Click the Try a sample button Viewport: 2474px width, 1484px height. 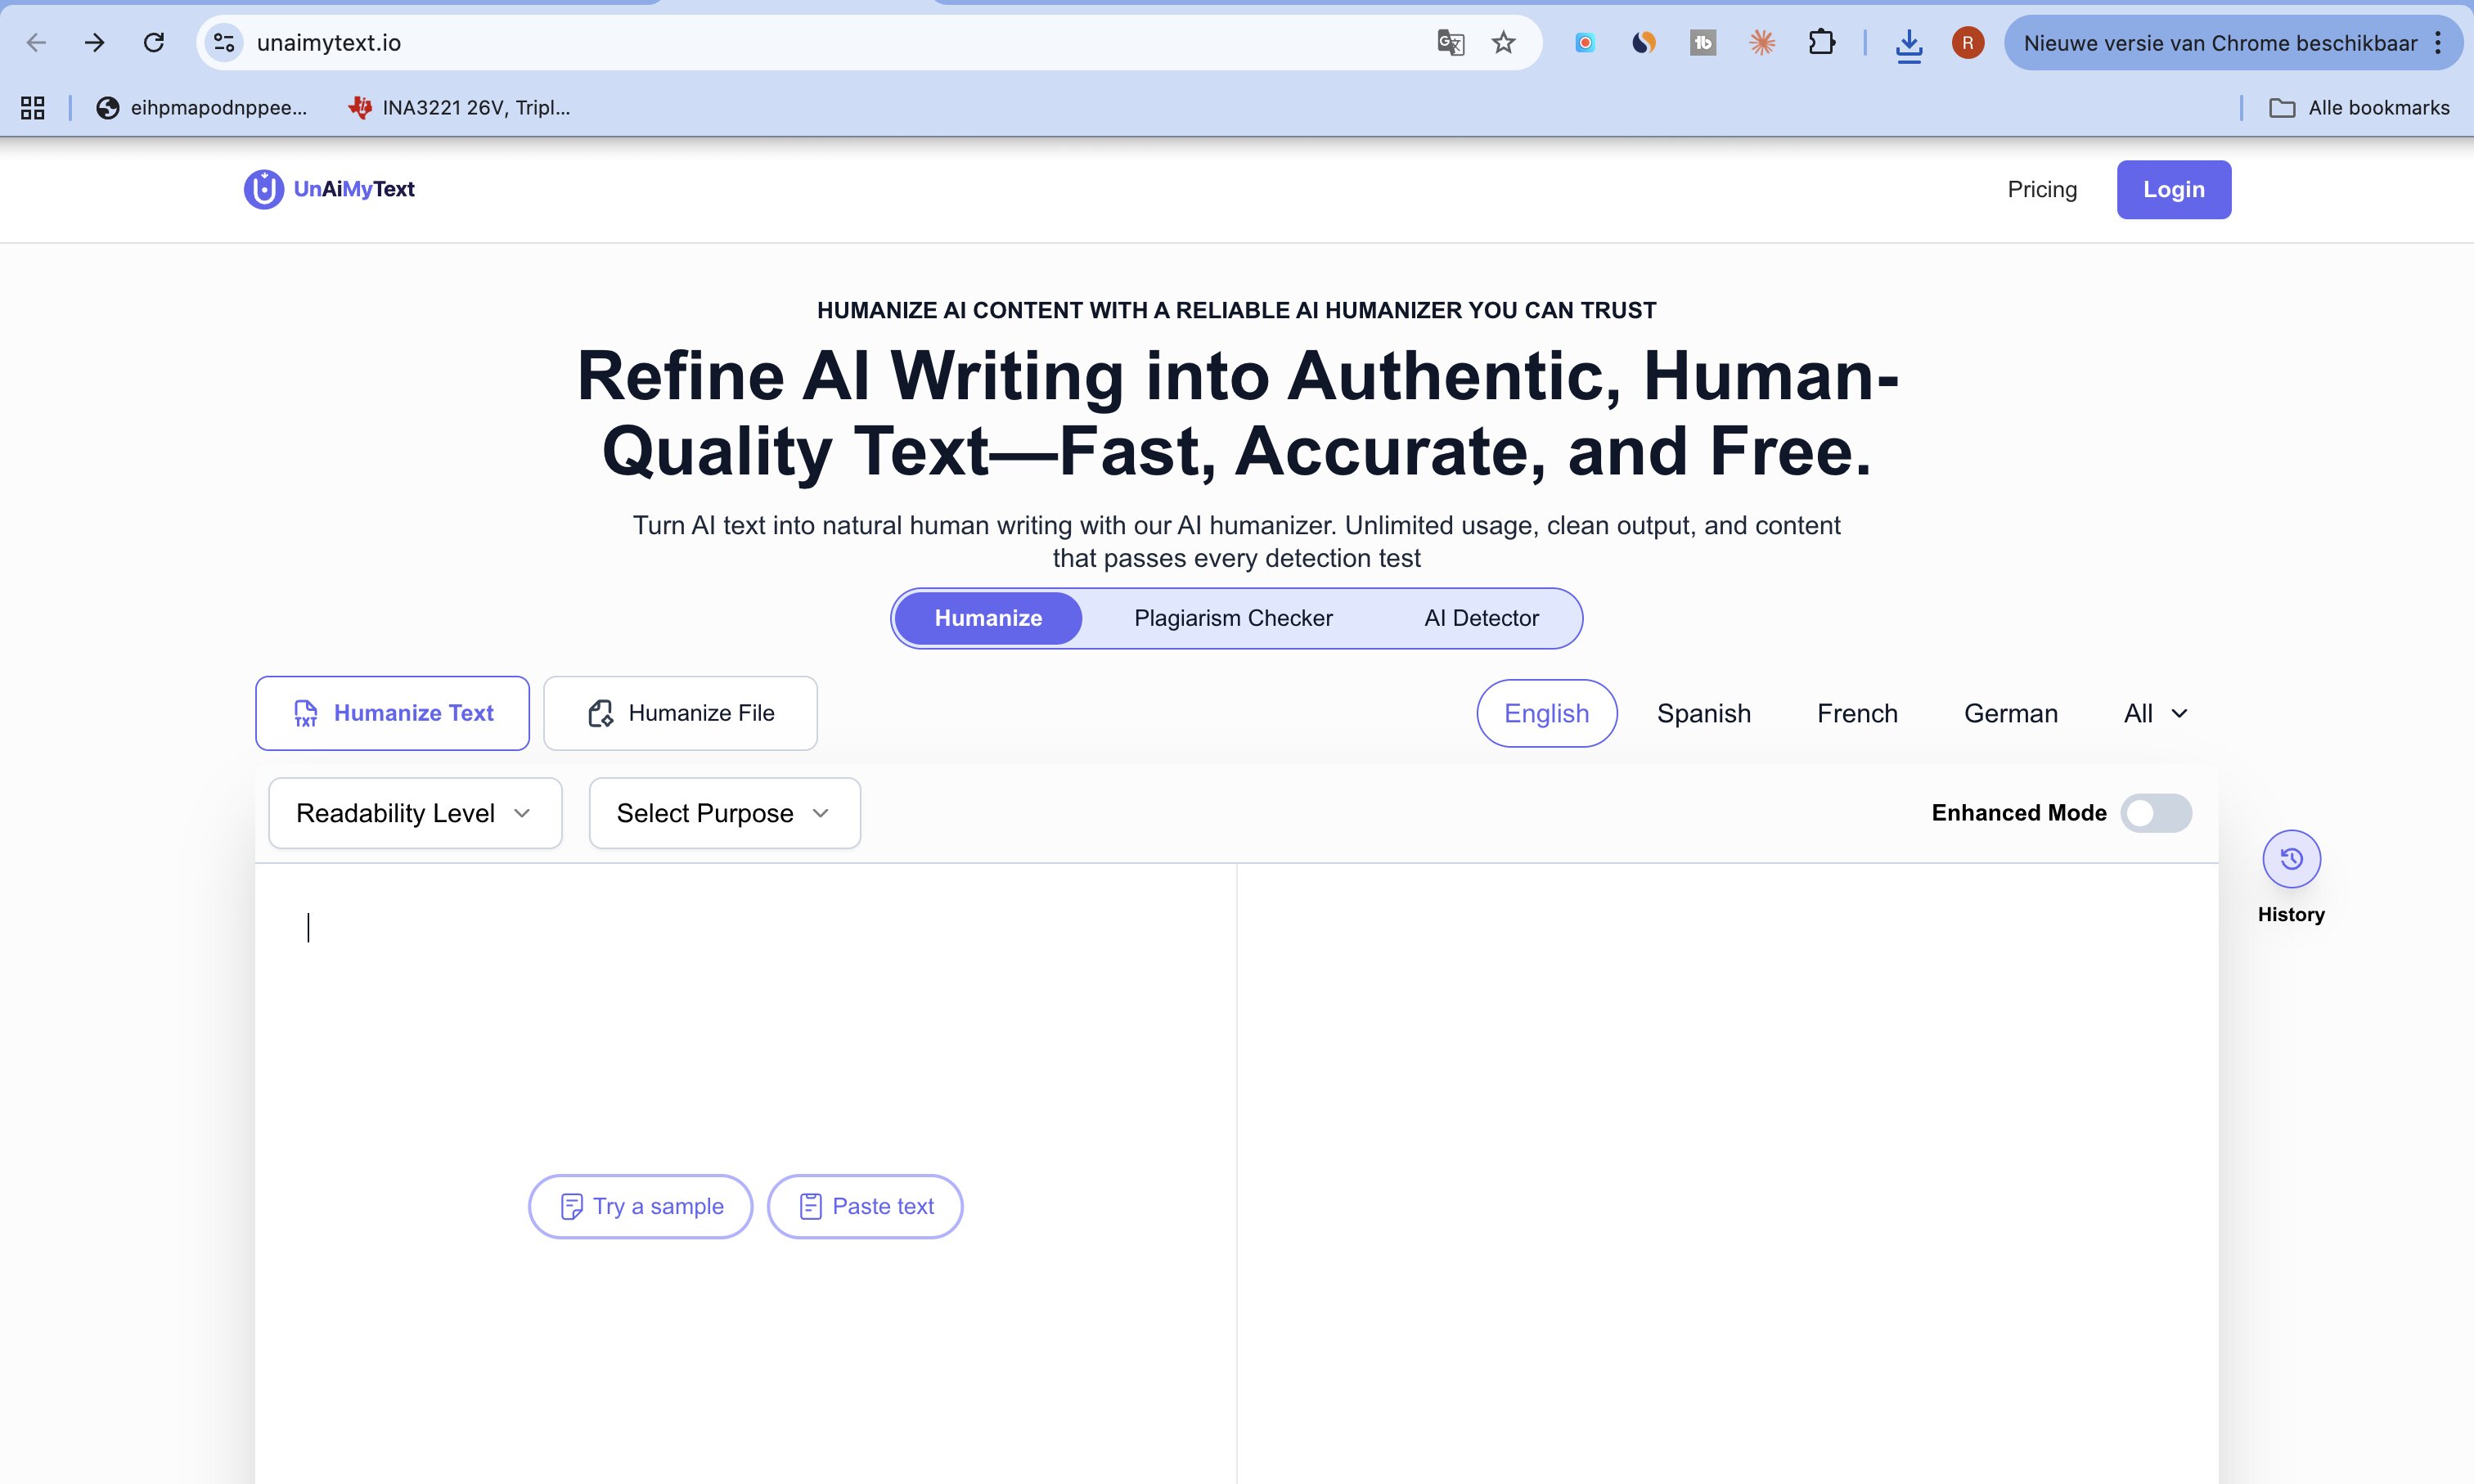tap(640, 1206)
